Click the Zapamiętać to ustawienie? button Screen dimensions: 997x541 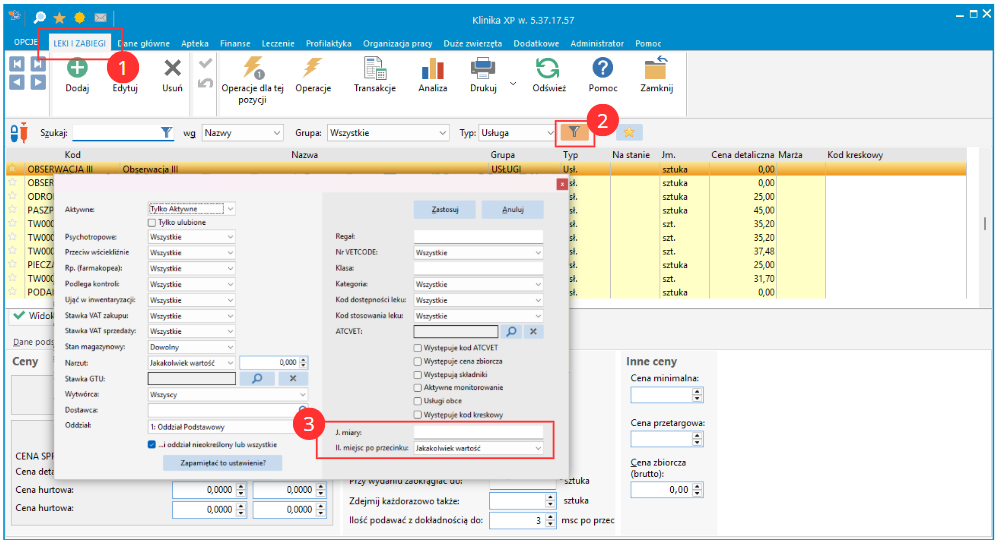(223, 463)
